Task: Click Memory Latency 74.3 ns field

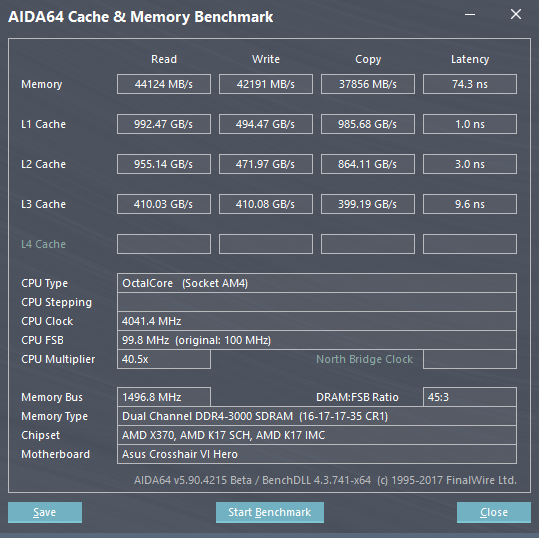Action: click(x=470, y=84)
